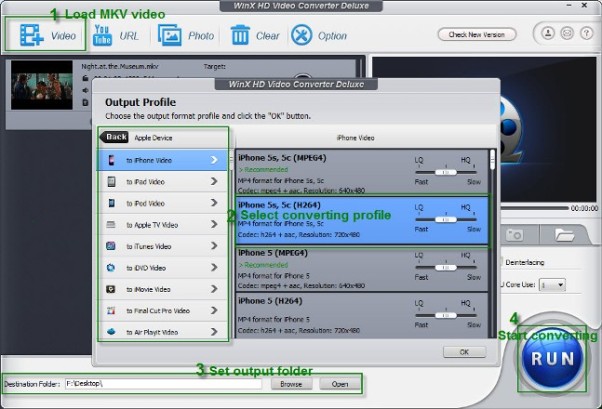The height and width of the screenshot is (409, 602).
Task: Open the CPU Core Use dropdown
Action: click(552, 285)
